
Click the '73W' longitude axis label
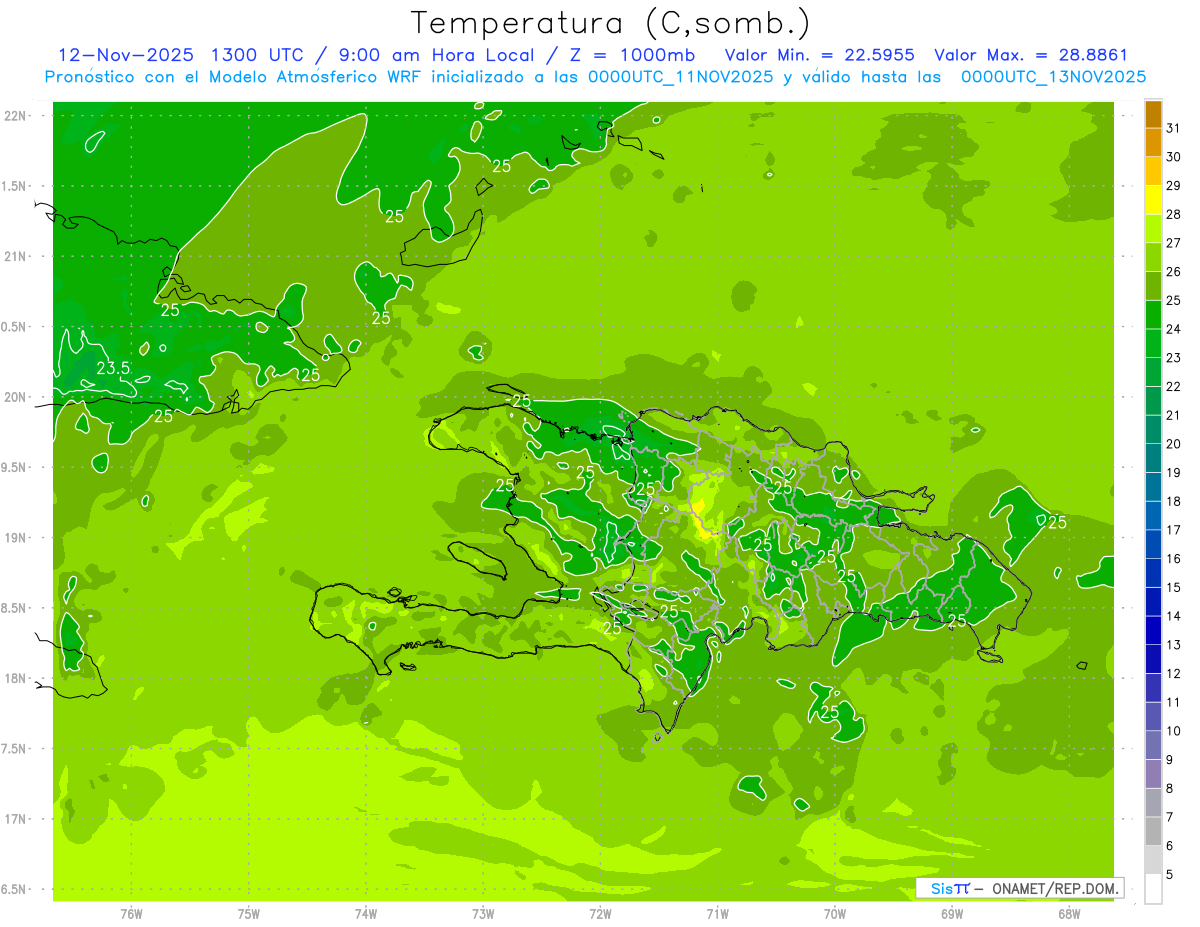[483, 913]
